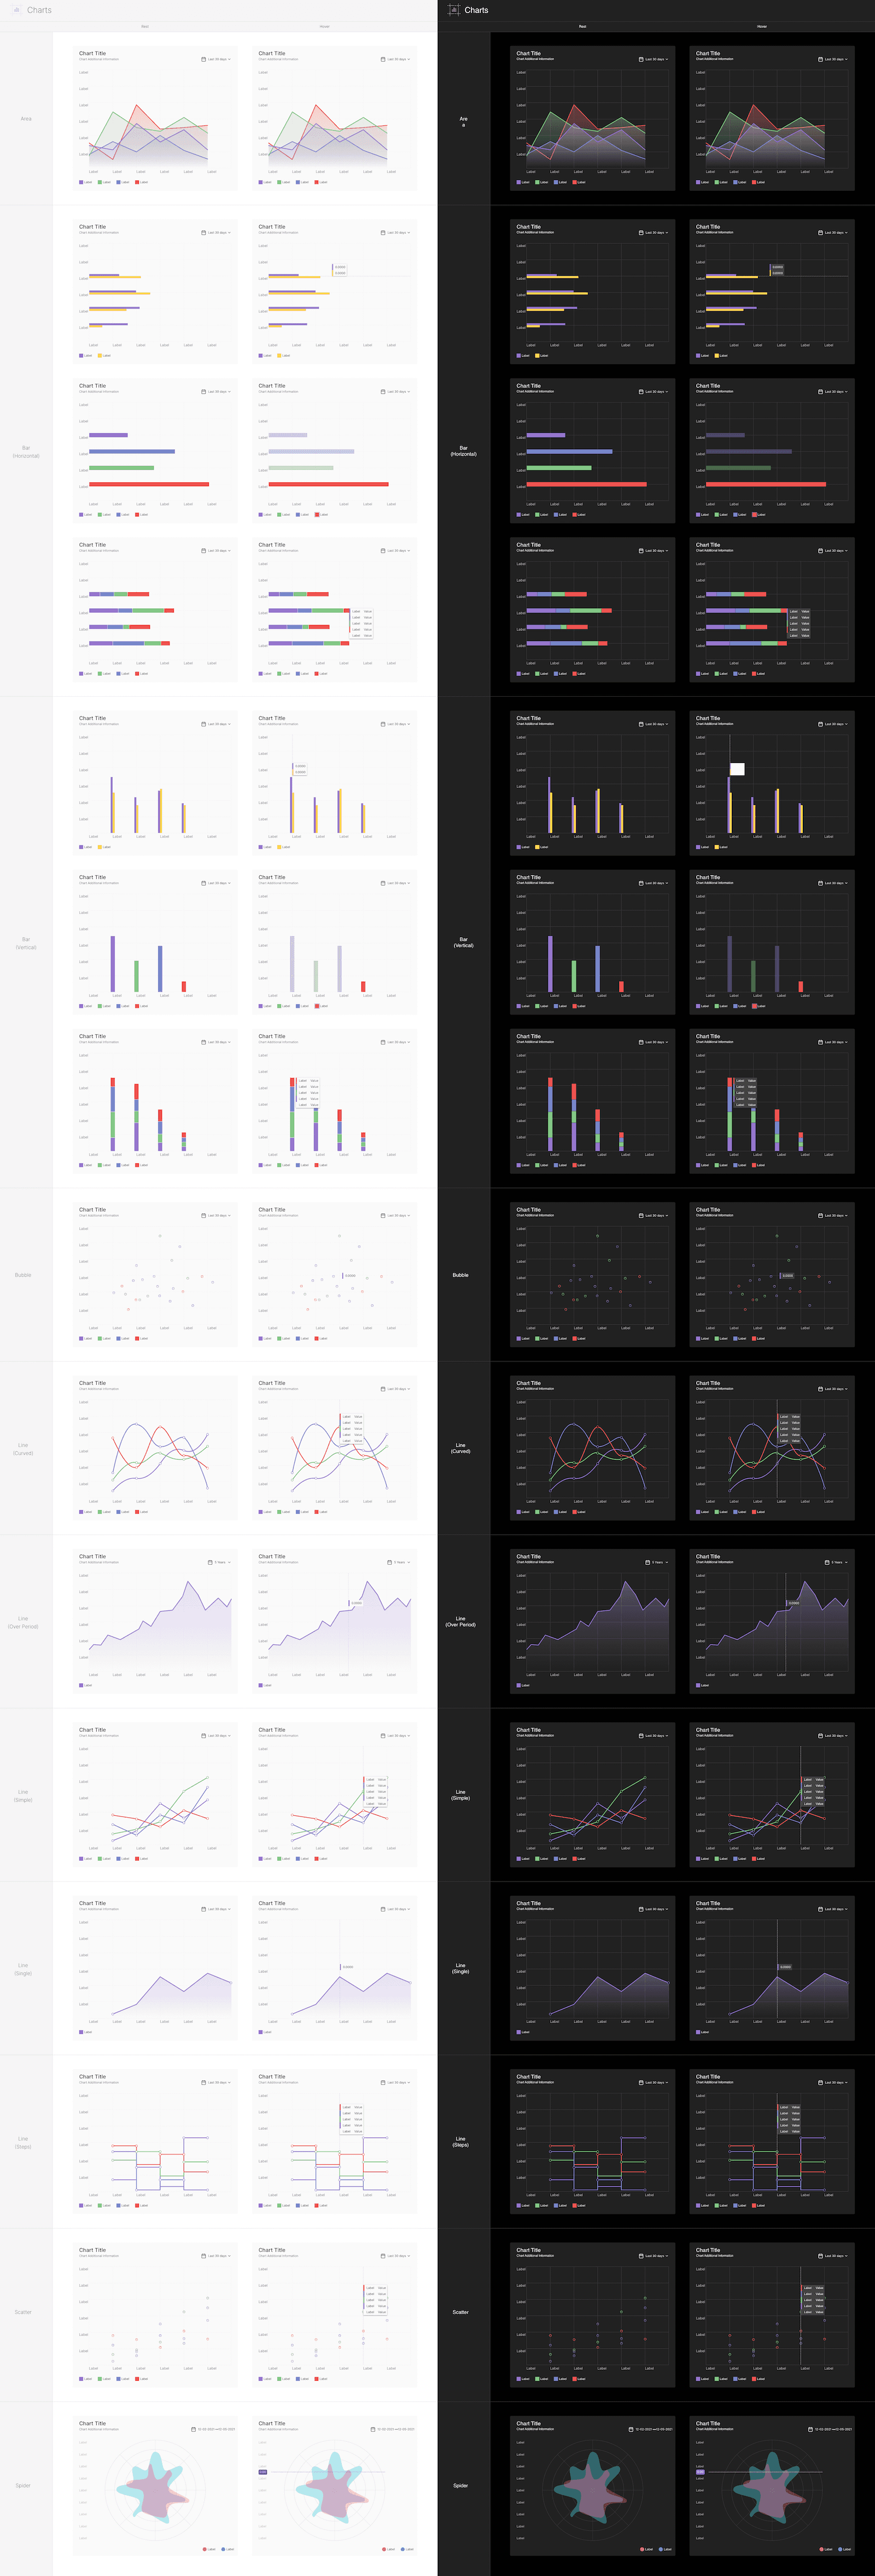Click 'Chart Title' on dark Line (Single) rest chart

coord(529,1903)
